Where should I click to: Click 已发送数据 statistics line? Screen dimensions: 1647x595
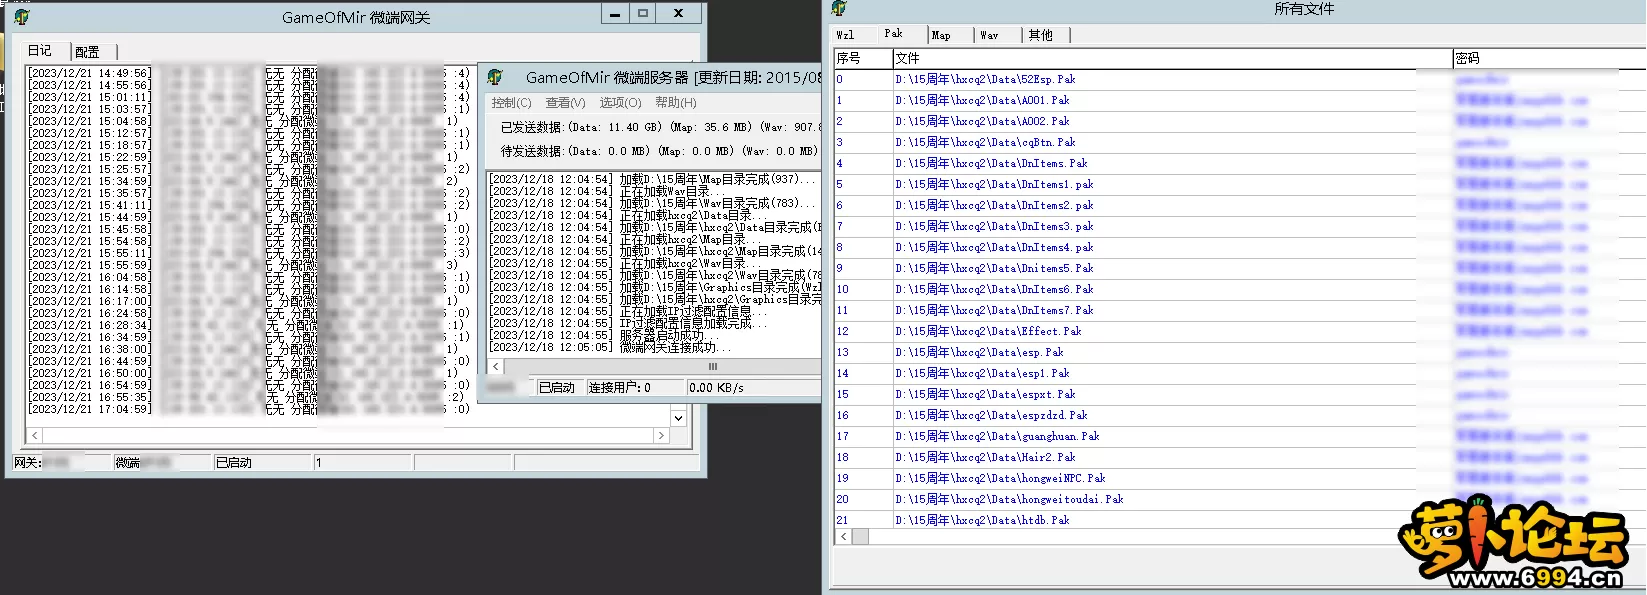click(x=660, y=127)
